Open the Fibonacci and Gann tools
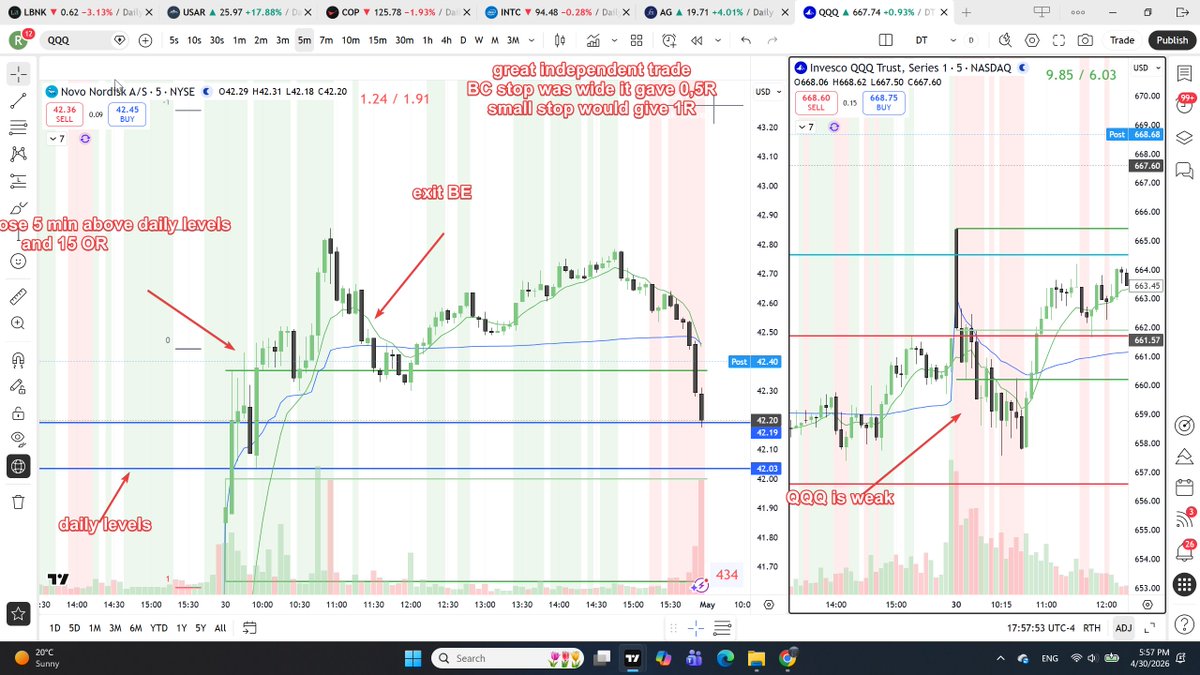This screenshot has height=675, width=1200. [x=18, y=128]
